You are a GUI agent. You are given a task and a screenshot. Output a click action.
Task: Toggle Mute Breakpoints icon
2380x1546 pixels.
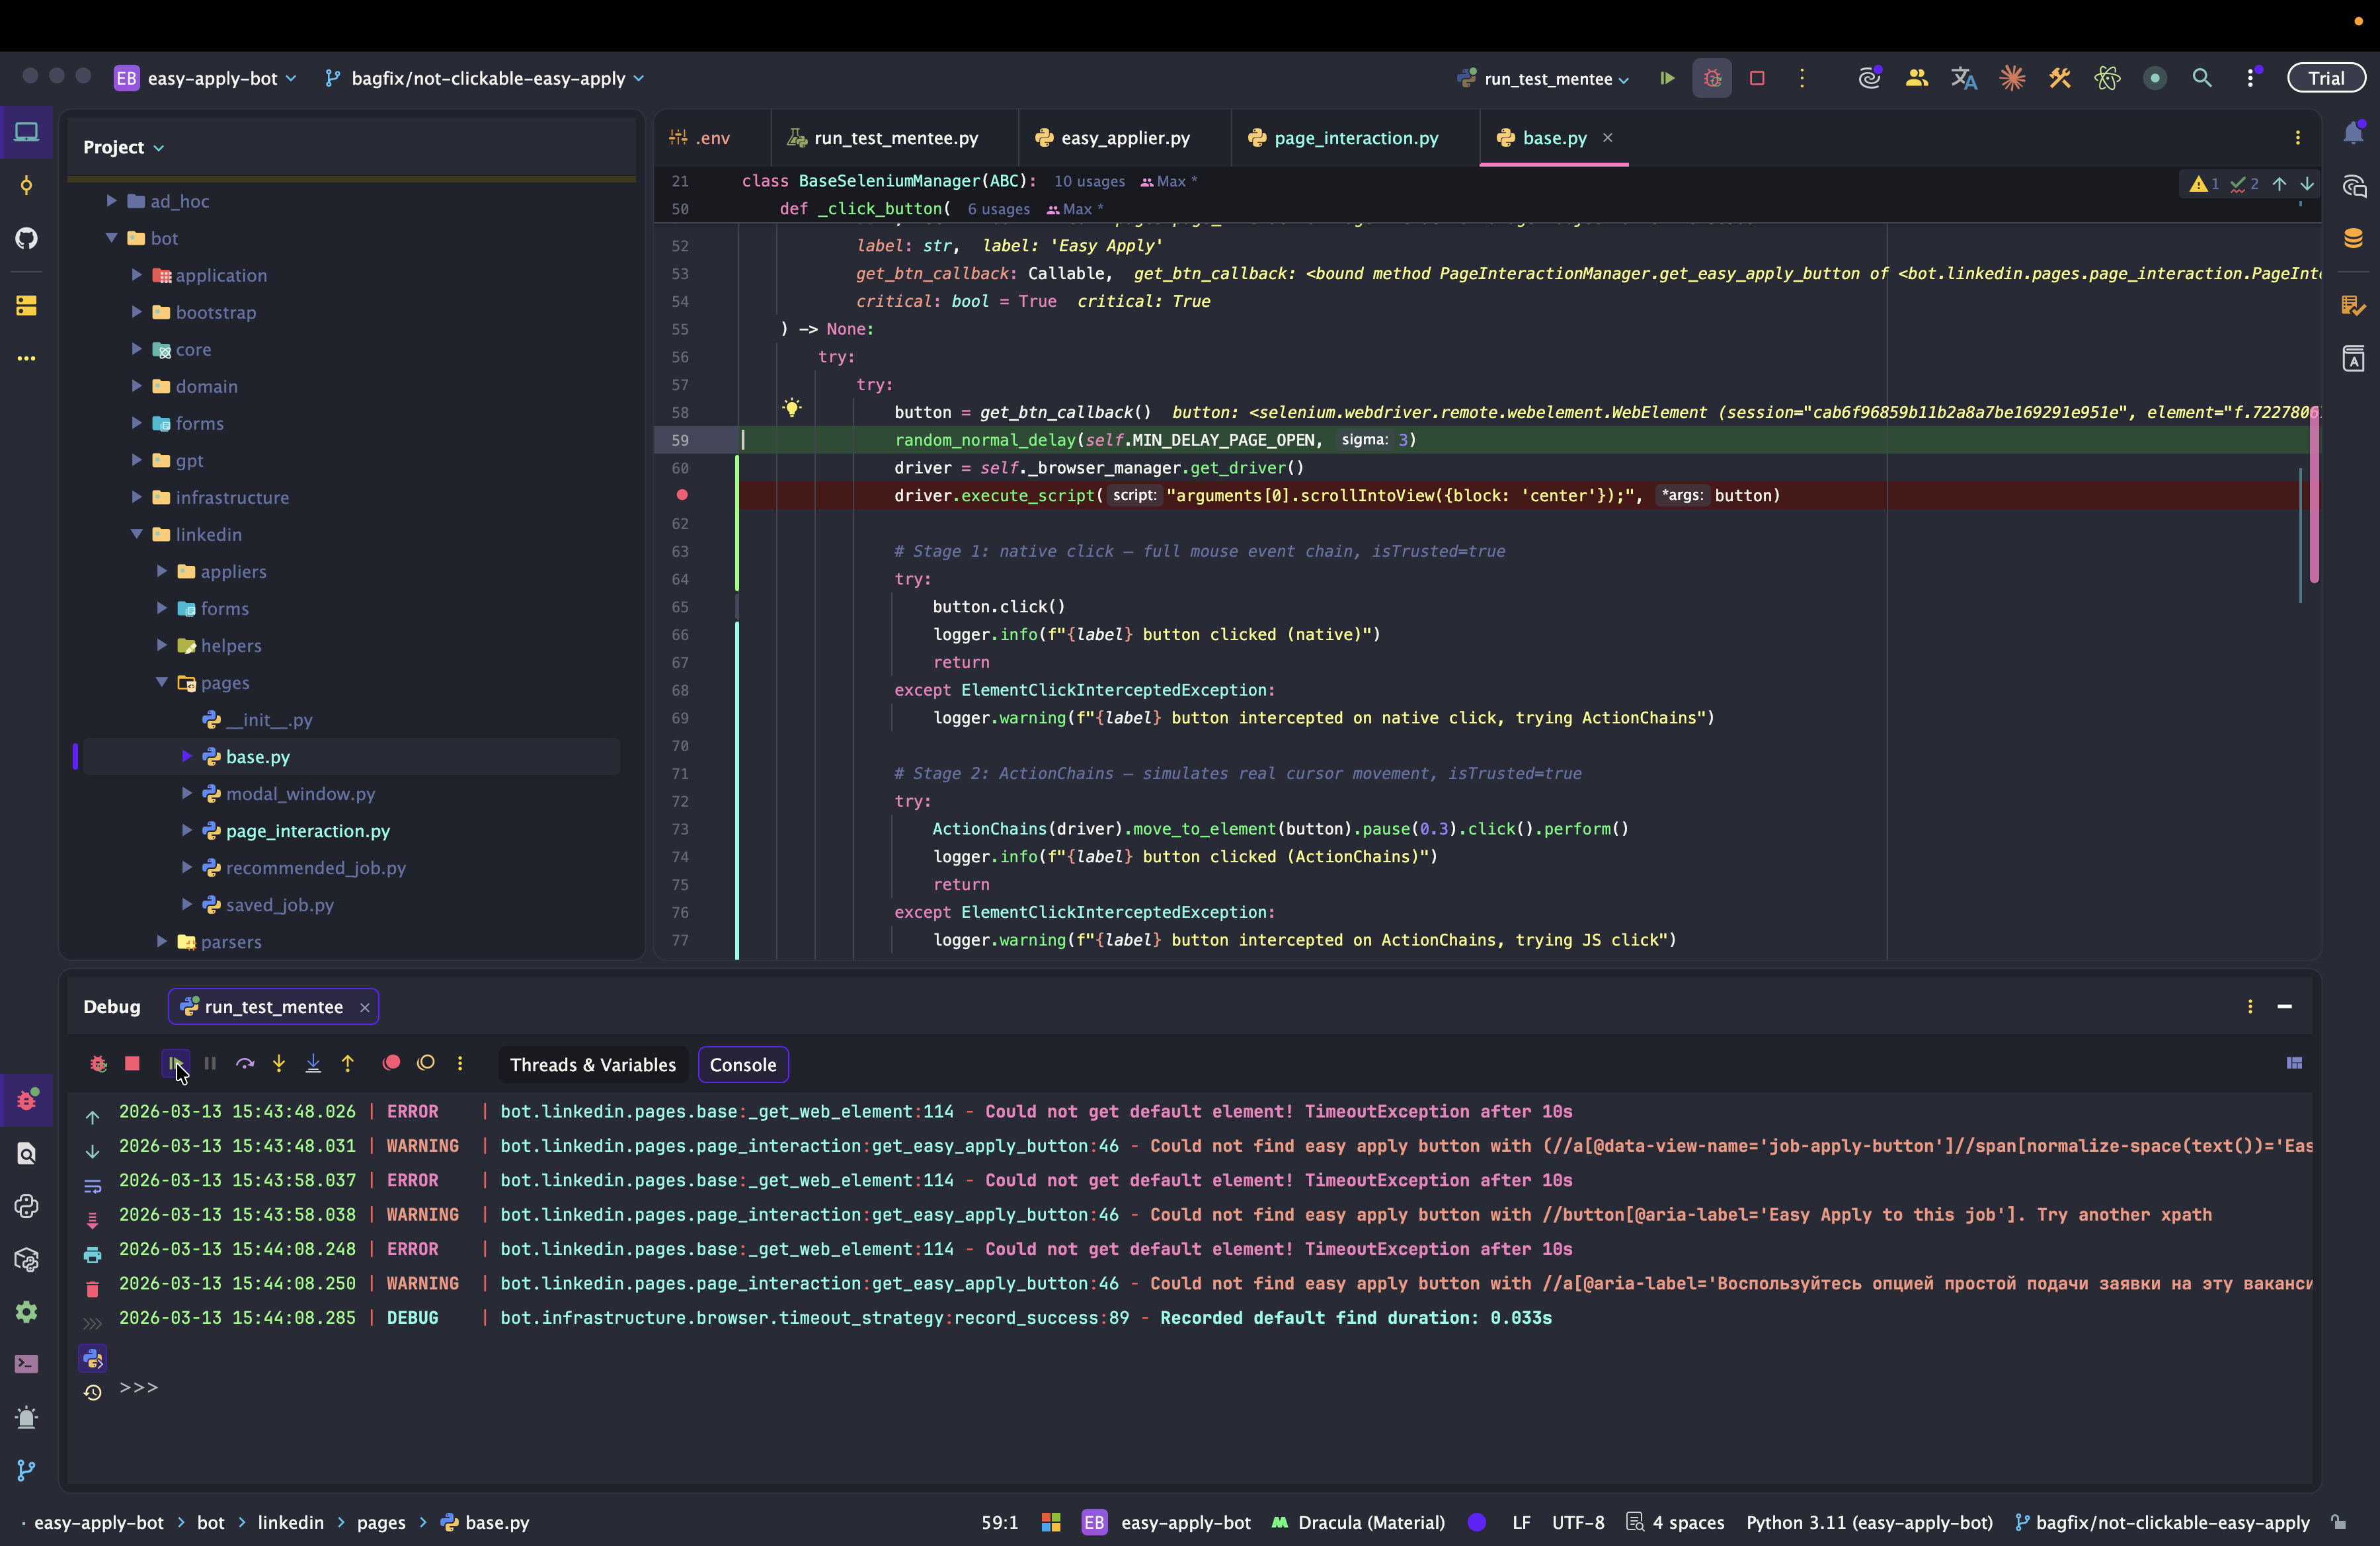click(x=426, y=1064)
